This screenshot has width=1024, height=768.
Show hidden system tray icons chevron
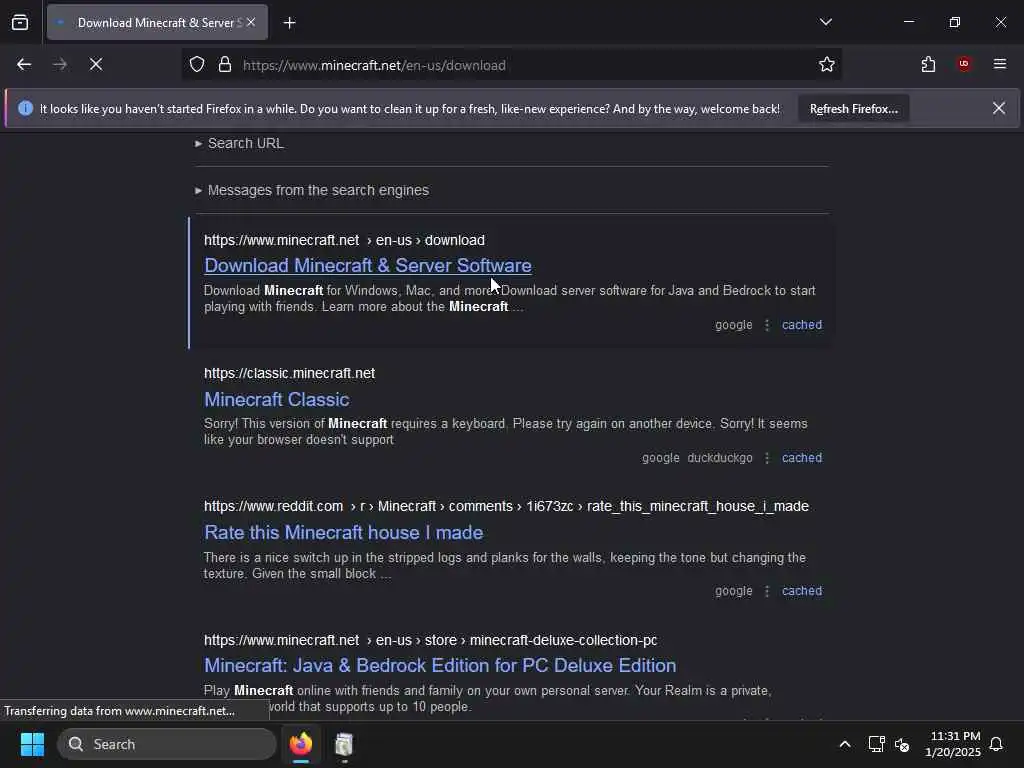(x=844, y=744)
